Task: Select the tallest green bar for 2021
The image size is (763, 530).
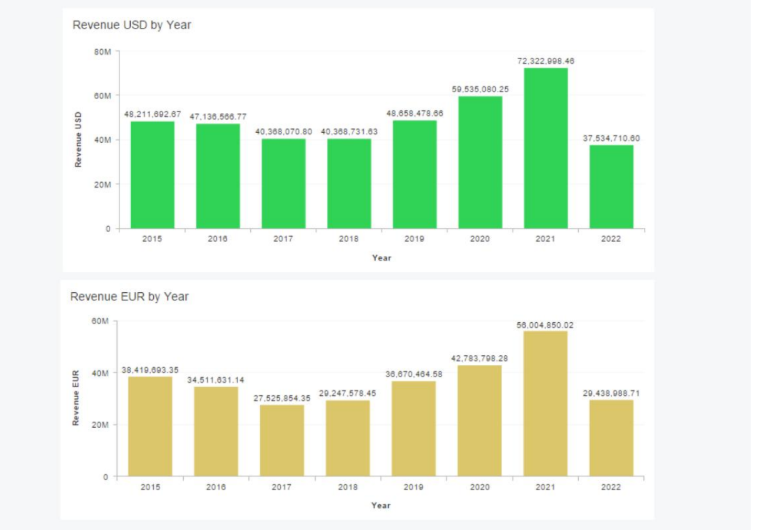Action: [x=545, y=148]
